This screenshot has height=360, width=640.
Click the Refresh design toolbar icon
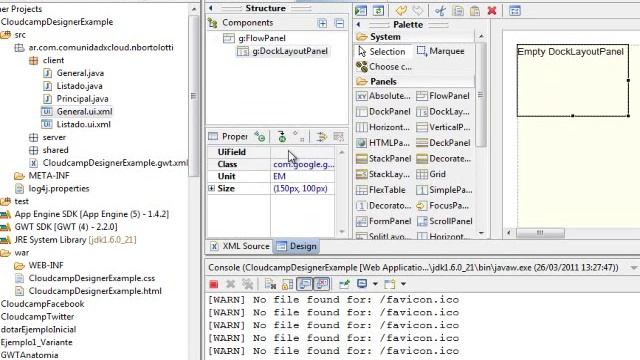tap(378, 11)
